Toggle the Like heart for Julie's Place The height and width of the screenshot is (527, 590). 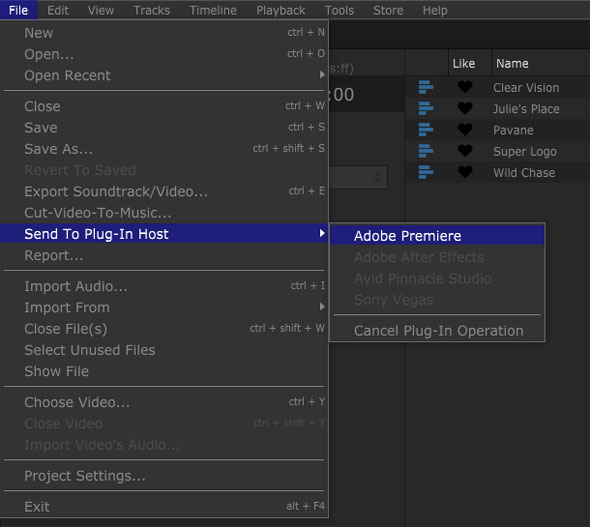(x=465, y=108)
